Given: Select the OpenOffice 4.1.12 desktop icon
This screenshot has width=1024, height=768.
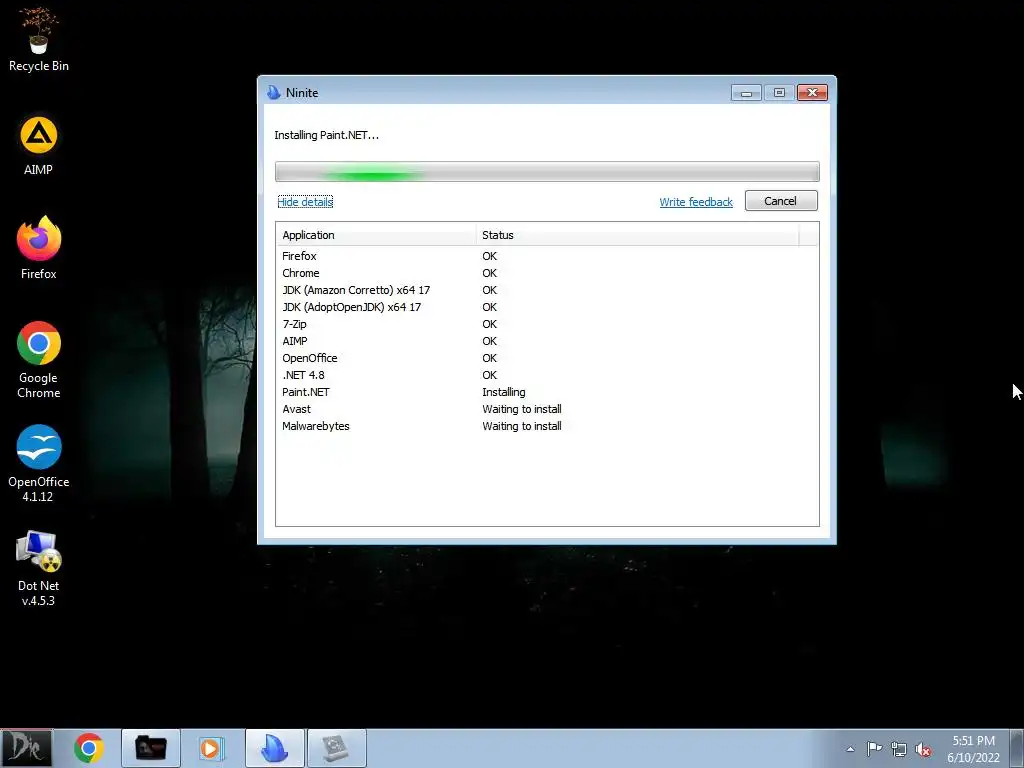Looking at the screenshot, I should pos(39,464).
